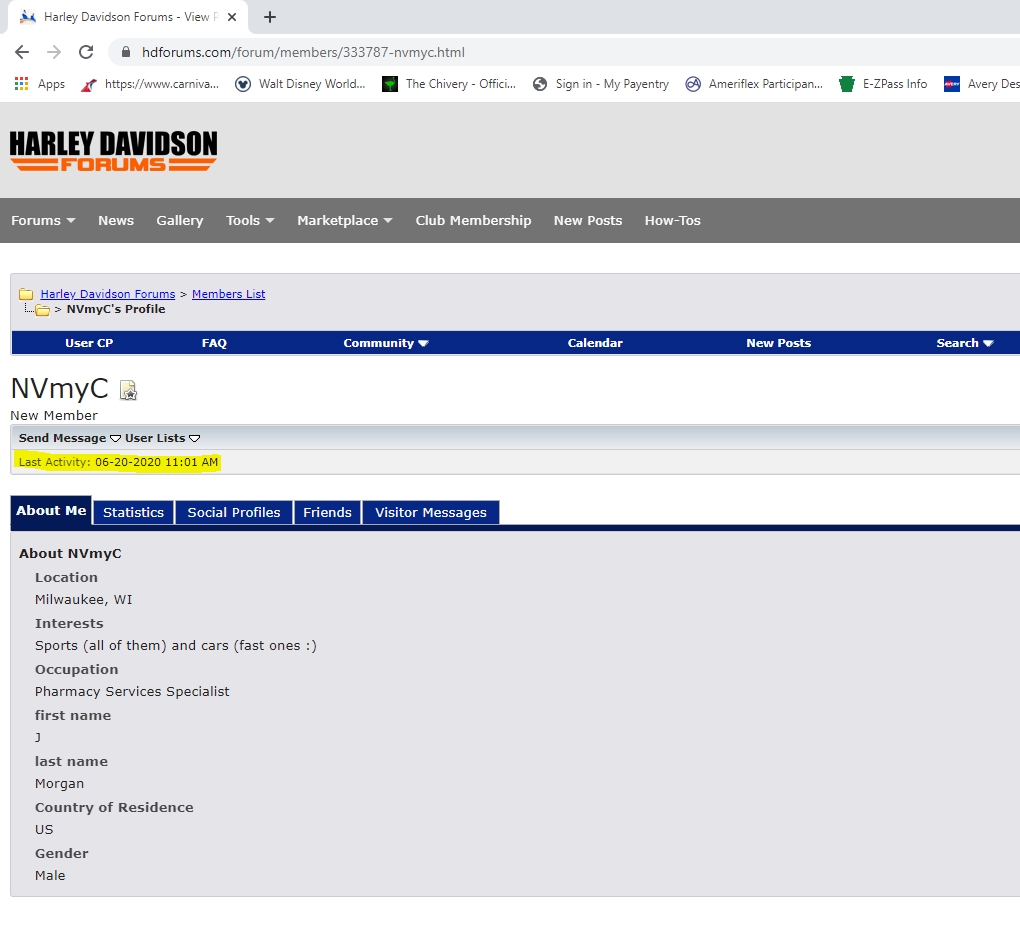
Task: Close the Harley Davidson Forums tab
Action: pos(232,17)
